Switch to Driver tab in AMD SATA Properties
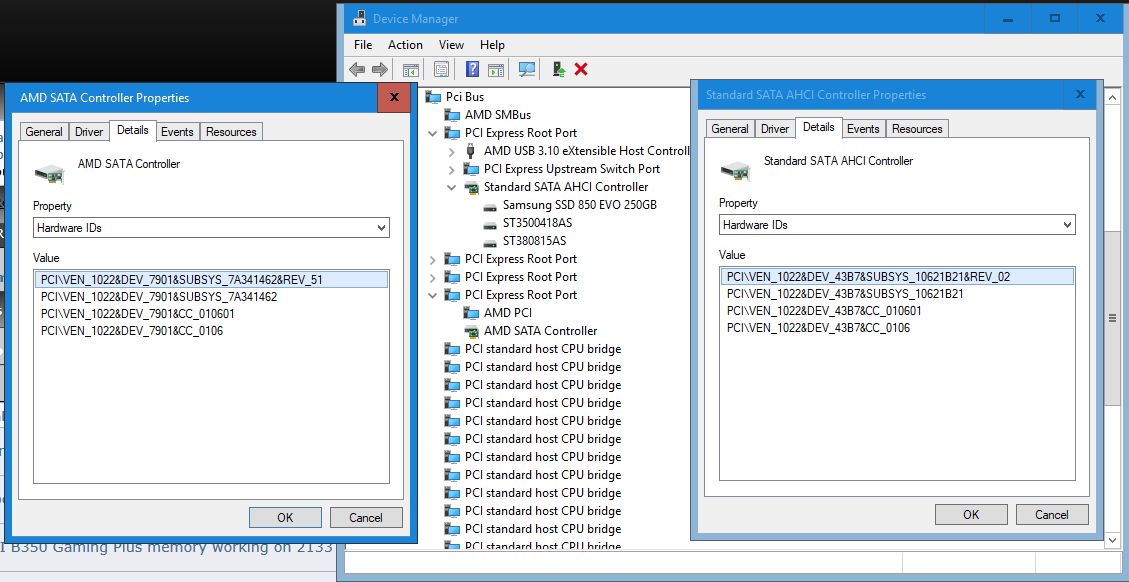Image resolution: width=1129 pixels, height=582 pixels. click(89, 132)
